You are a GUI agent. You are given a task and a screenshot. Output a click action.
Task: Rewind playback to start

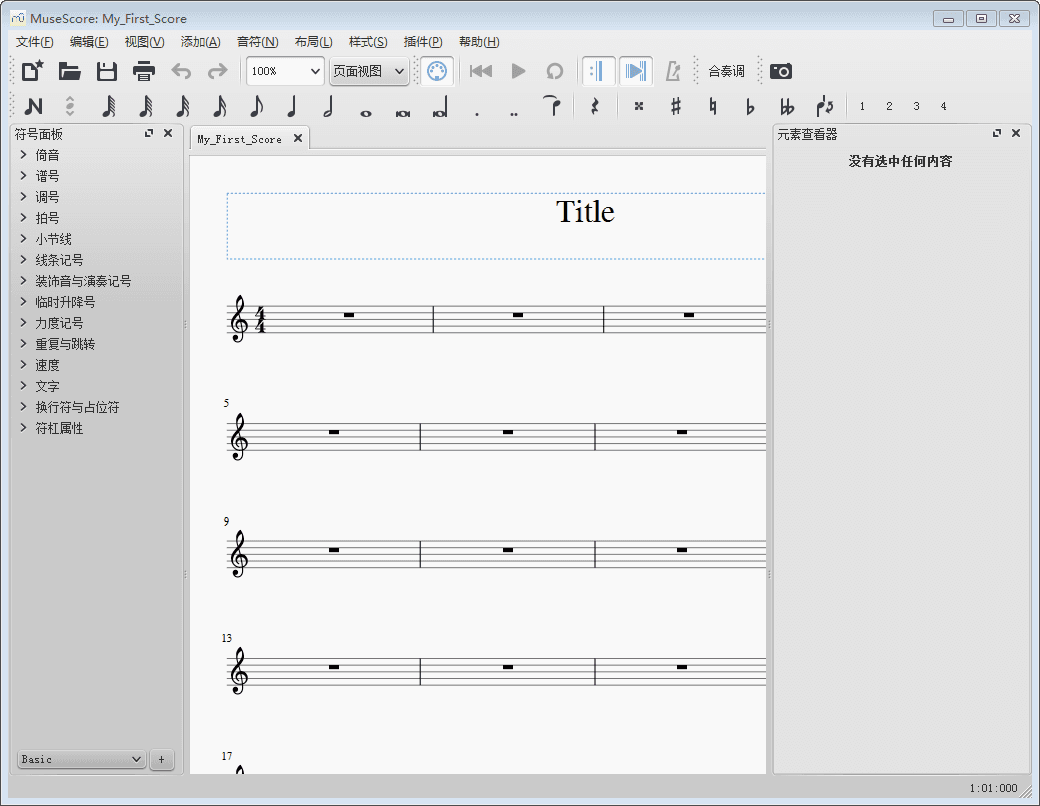coord(481,71)
